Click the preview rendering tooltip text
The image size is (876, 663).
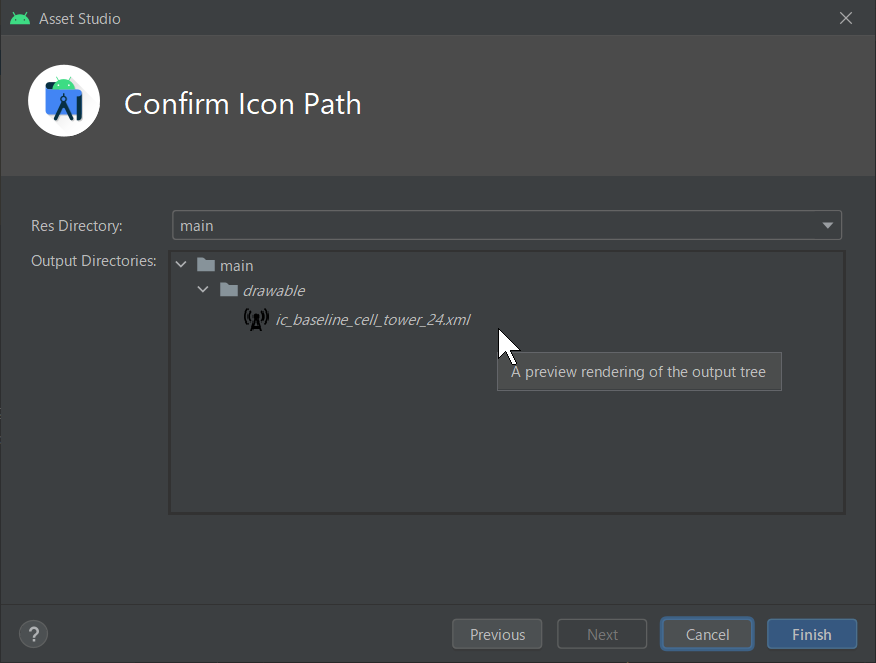coord(639,372)
